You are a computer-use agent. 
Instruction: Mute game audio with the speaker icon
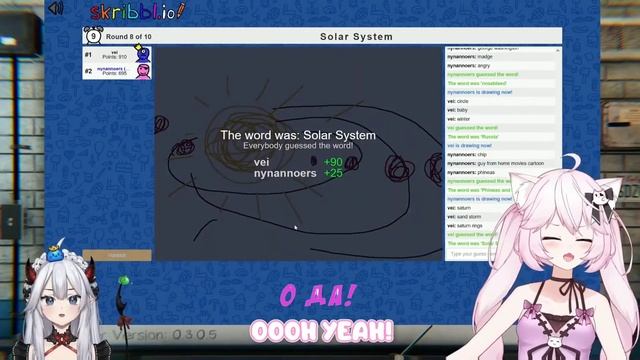coord(56,8)
